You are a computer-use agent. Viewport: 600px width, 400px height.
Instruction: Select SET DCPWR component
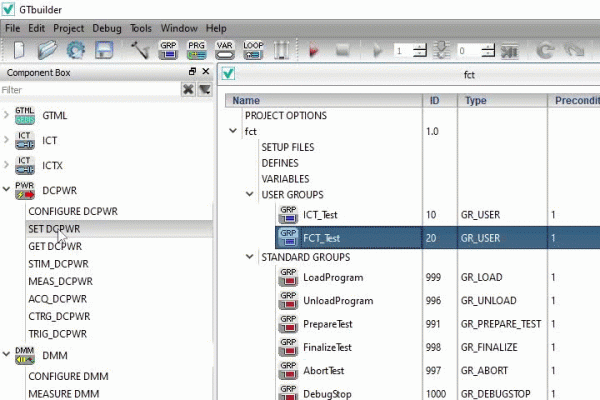[x=54, y=229]
